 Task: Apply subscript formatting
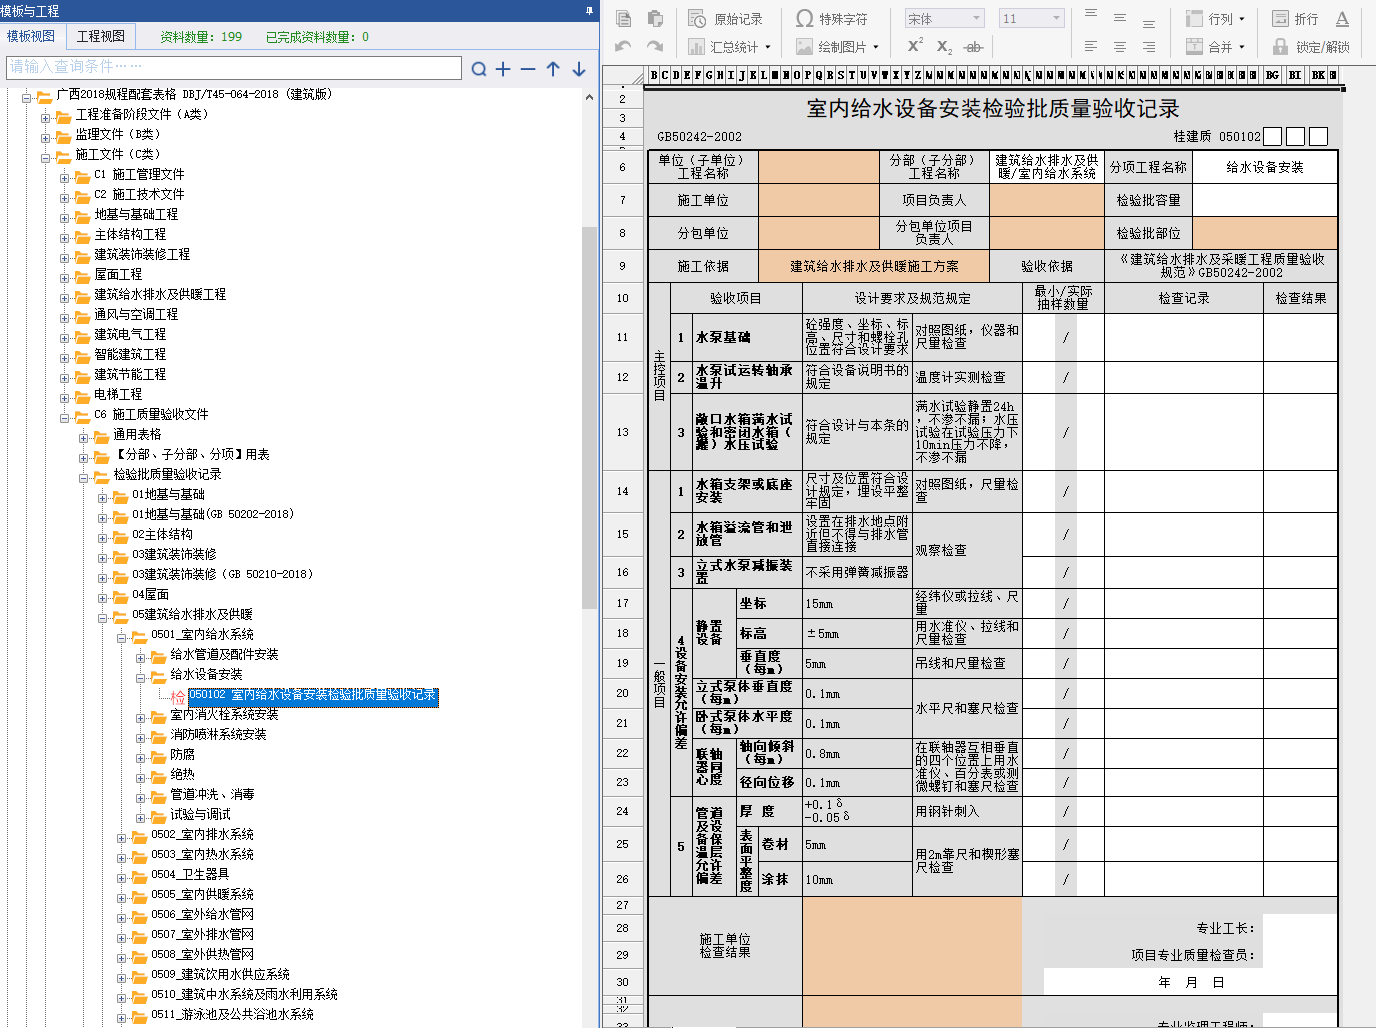944,46
